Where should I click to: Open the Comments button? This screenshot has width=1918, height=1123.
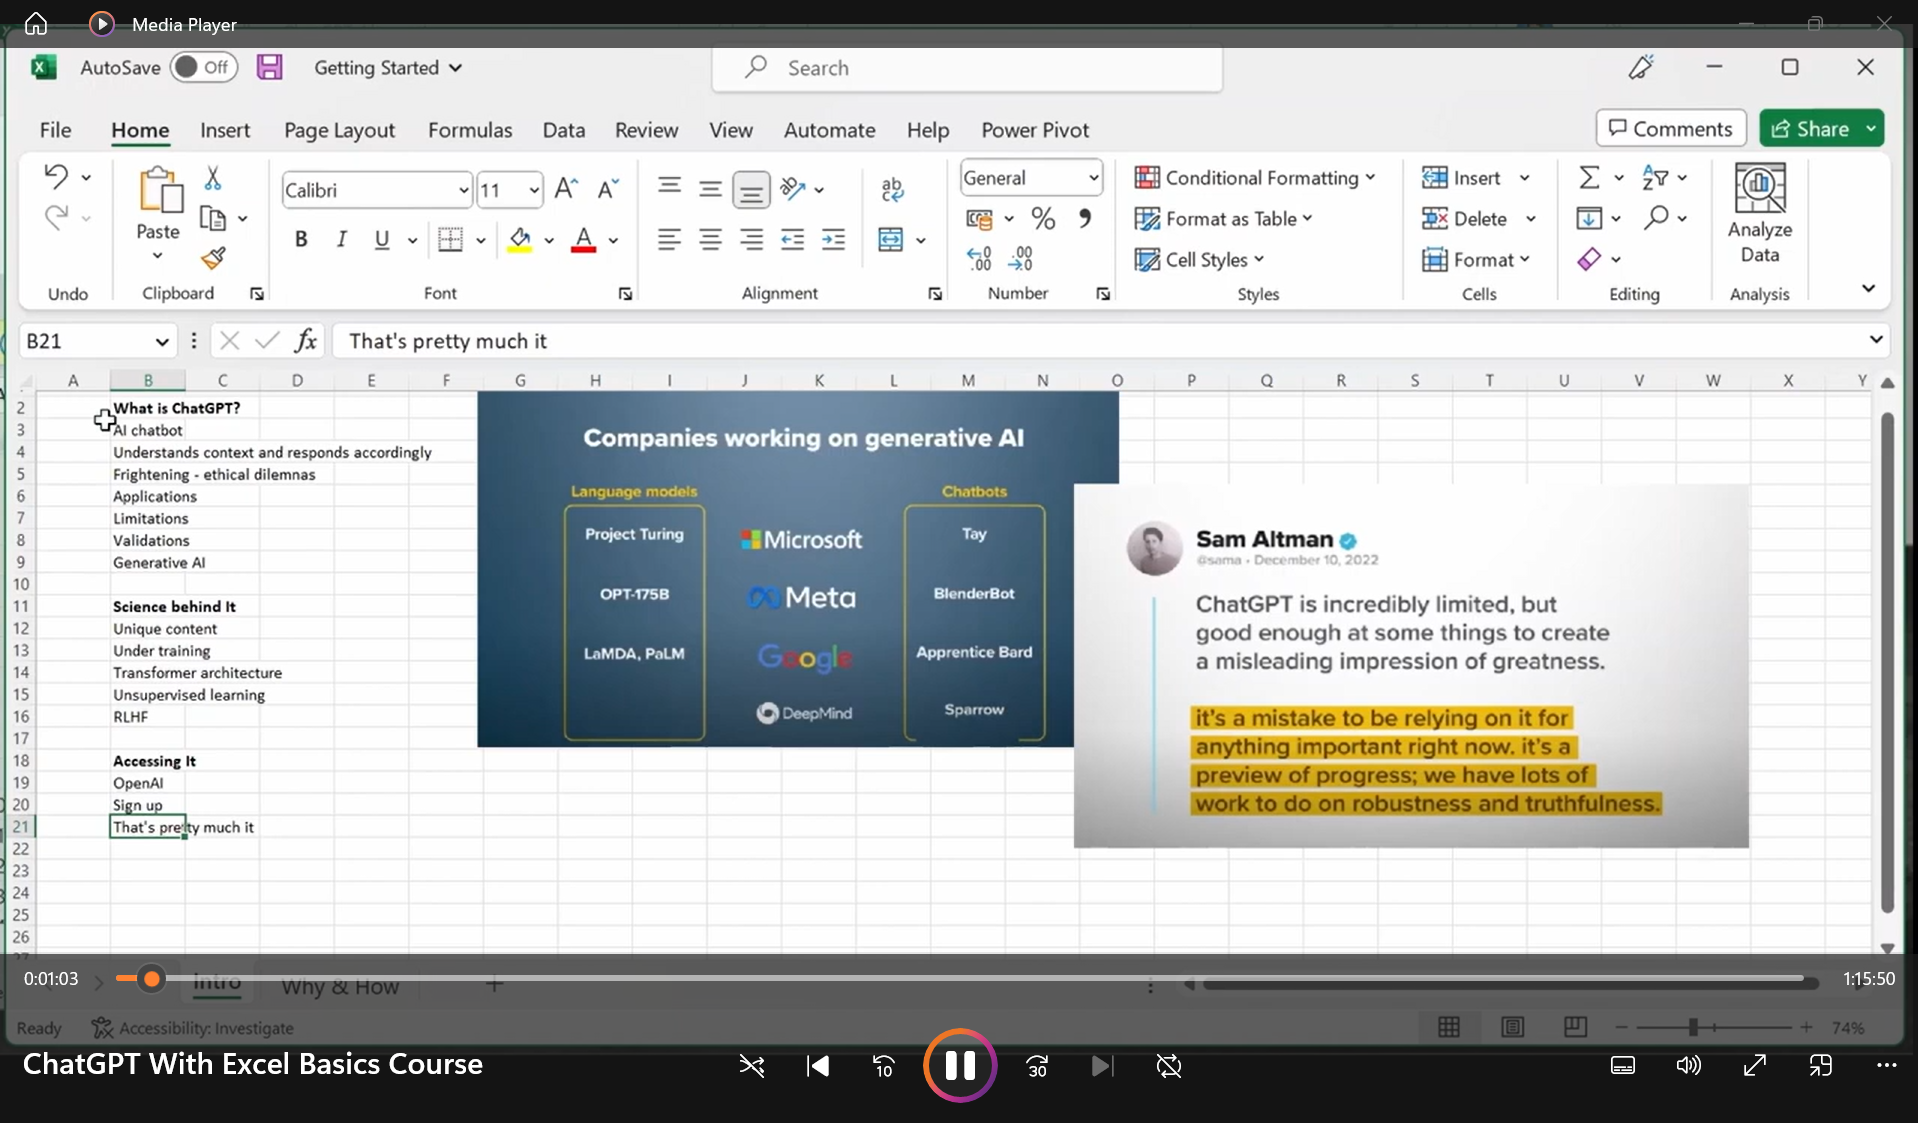(x=1670, y=129)
